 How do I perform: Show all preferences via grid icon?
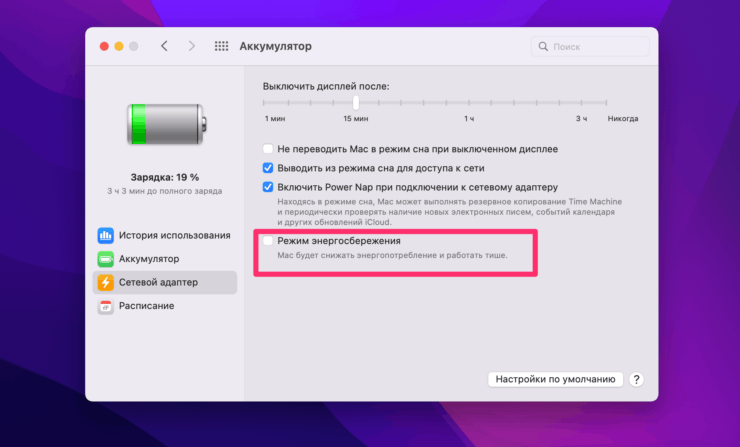221,47
